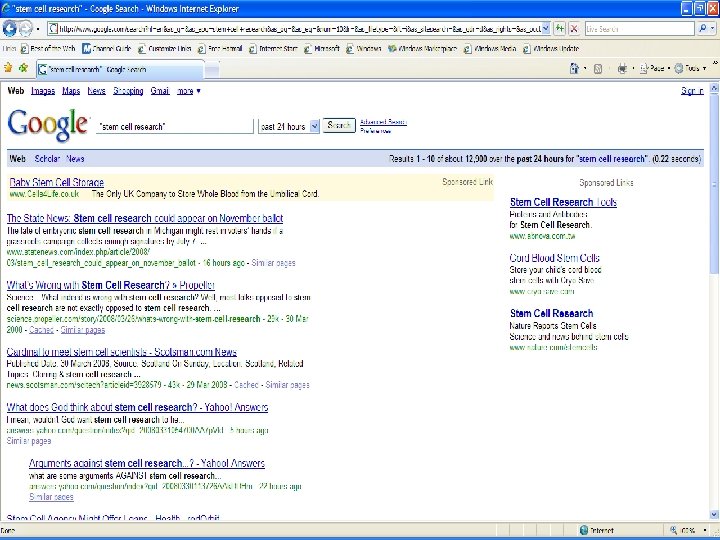Expand the Google "more" dropdown
720x540 pixels.
click(189, 91)
